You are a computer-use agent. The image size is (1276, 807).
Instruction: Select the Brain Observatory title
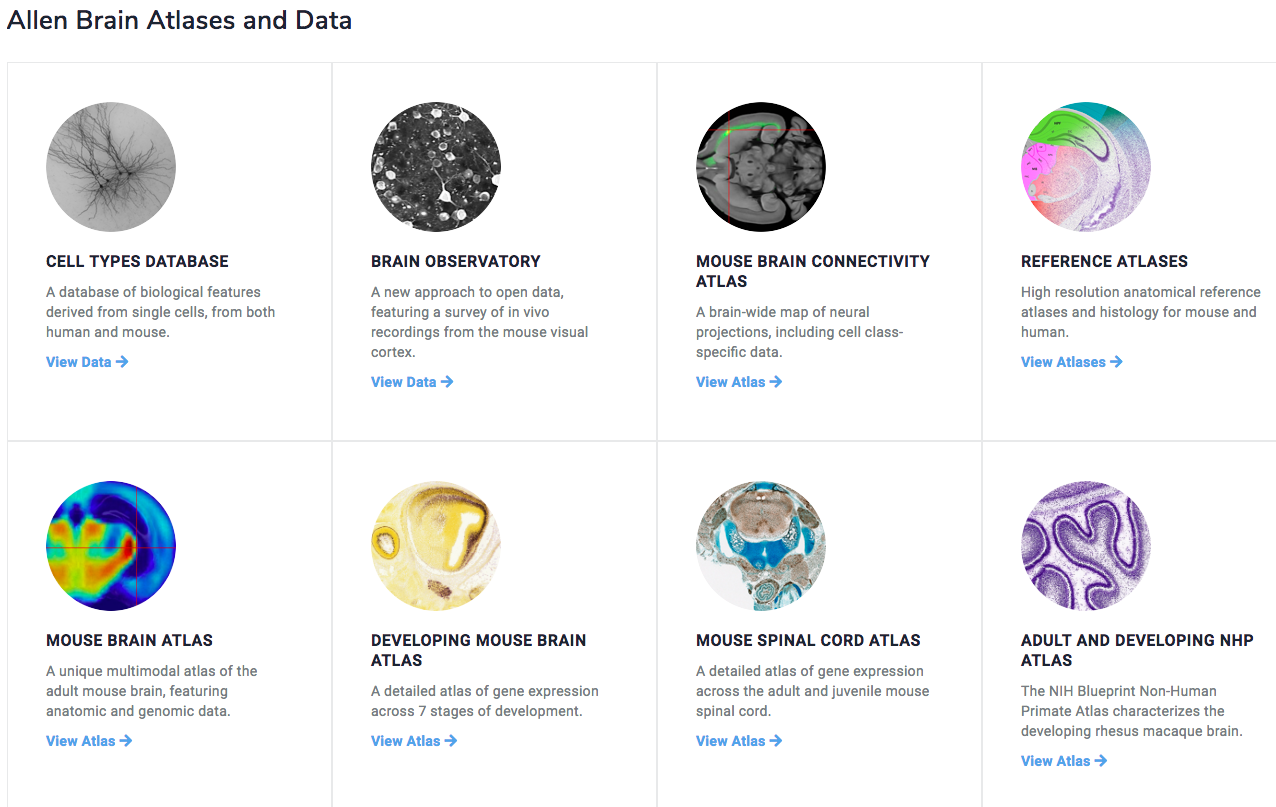455,261
